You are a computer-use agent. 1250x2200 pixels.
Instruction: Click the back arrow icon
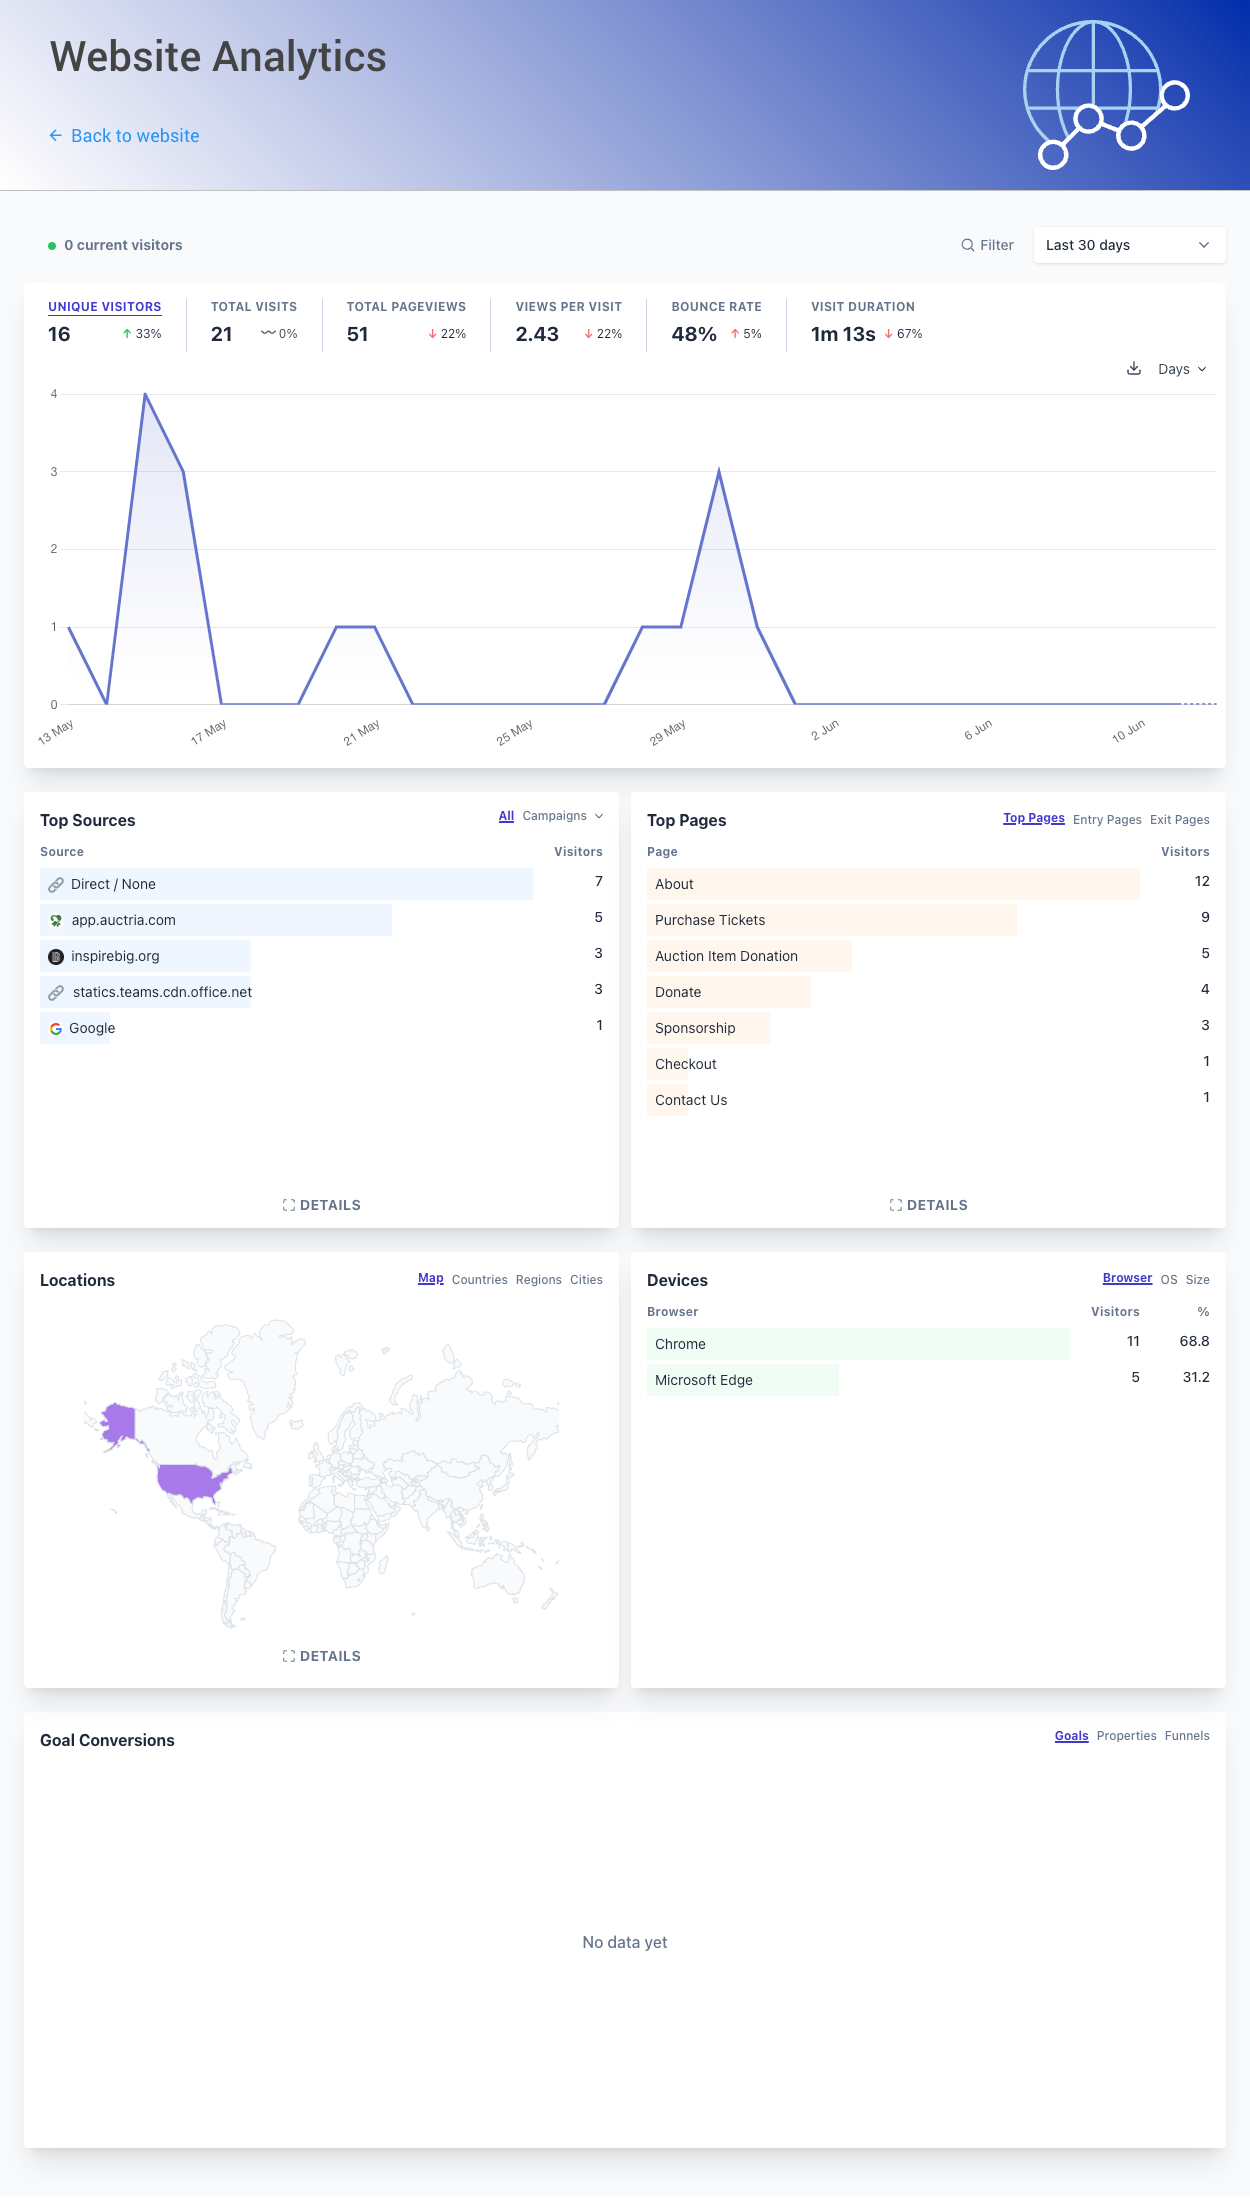pyautogui.click(x=56, y=136)
